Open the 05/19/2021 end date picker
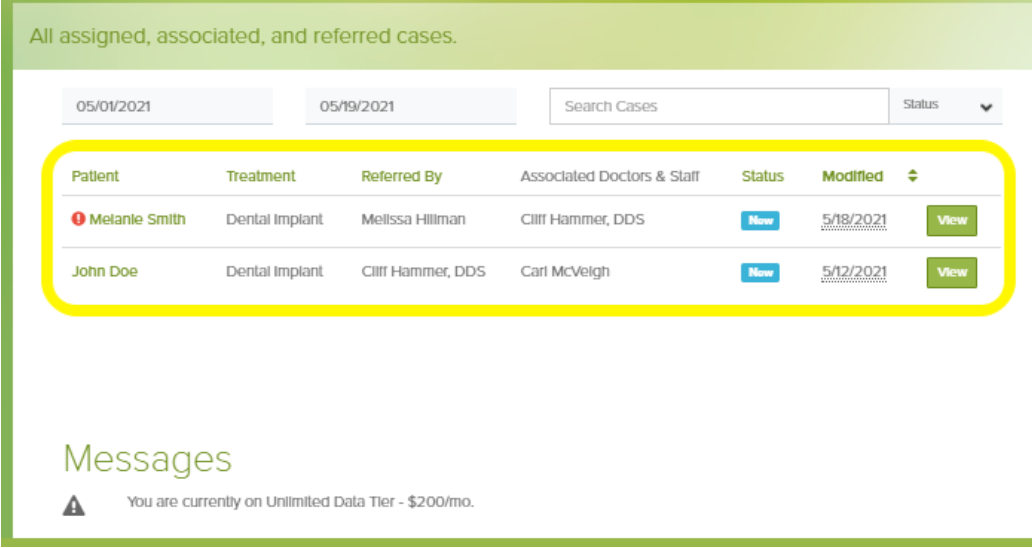1032x548 pixels. pyautogui.click(x=411, y=106)
